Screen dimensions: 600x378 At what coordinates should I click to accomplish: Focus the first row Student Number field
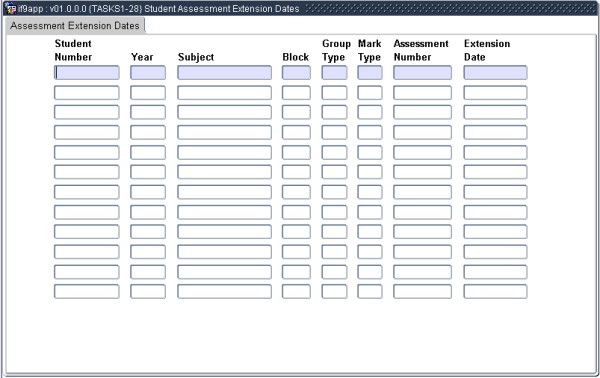click(86, 72)
